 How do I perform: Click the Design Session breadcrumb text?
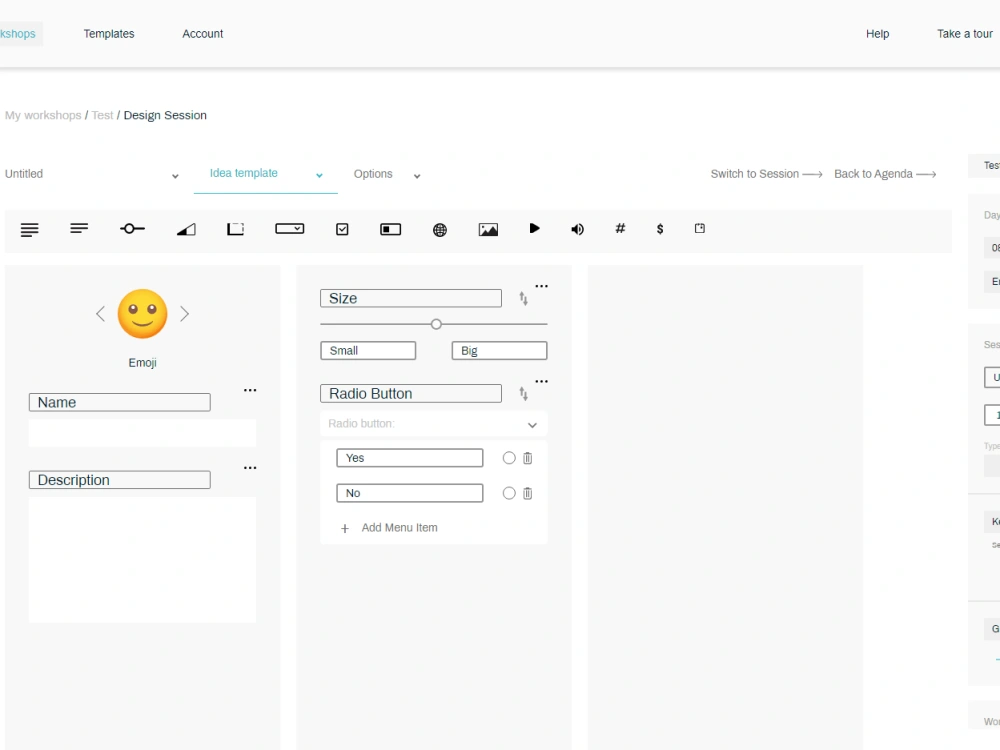165,115
